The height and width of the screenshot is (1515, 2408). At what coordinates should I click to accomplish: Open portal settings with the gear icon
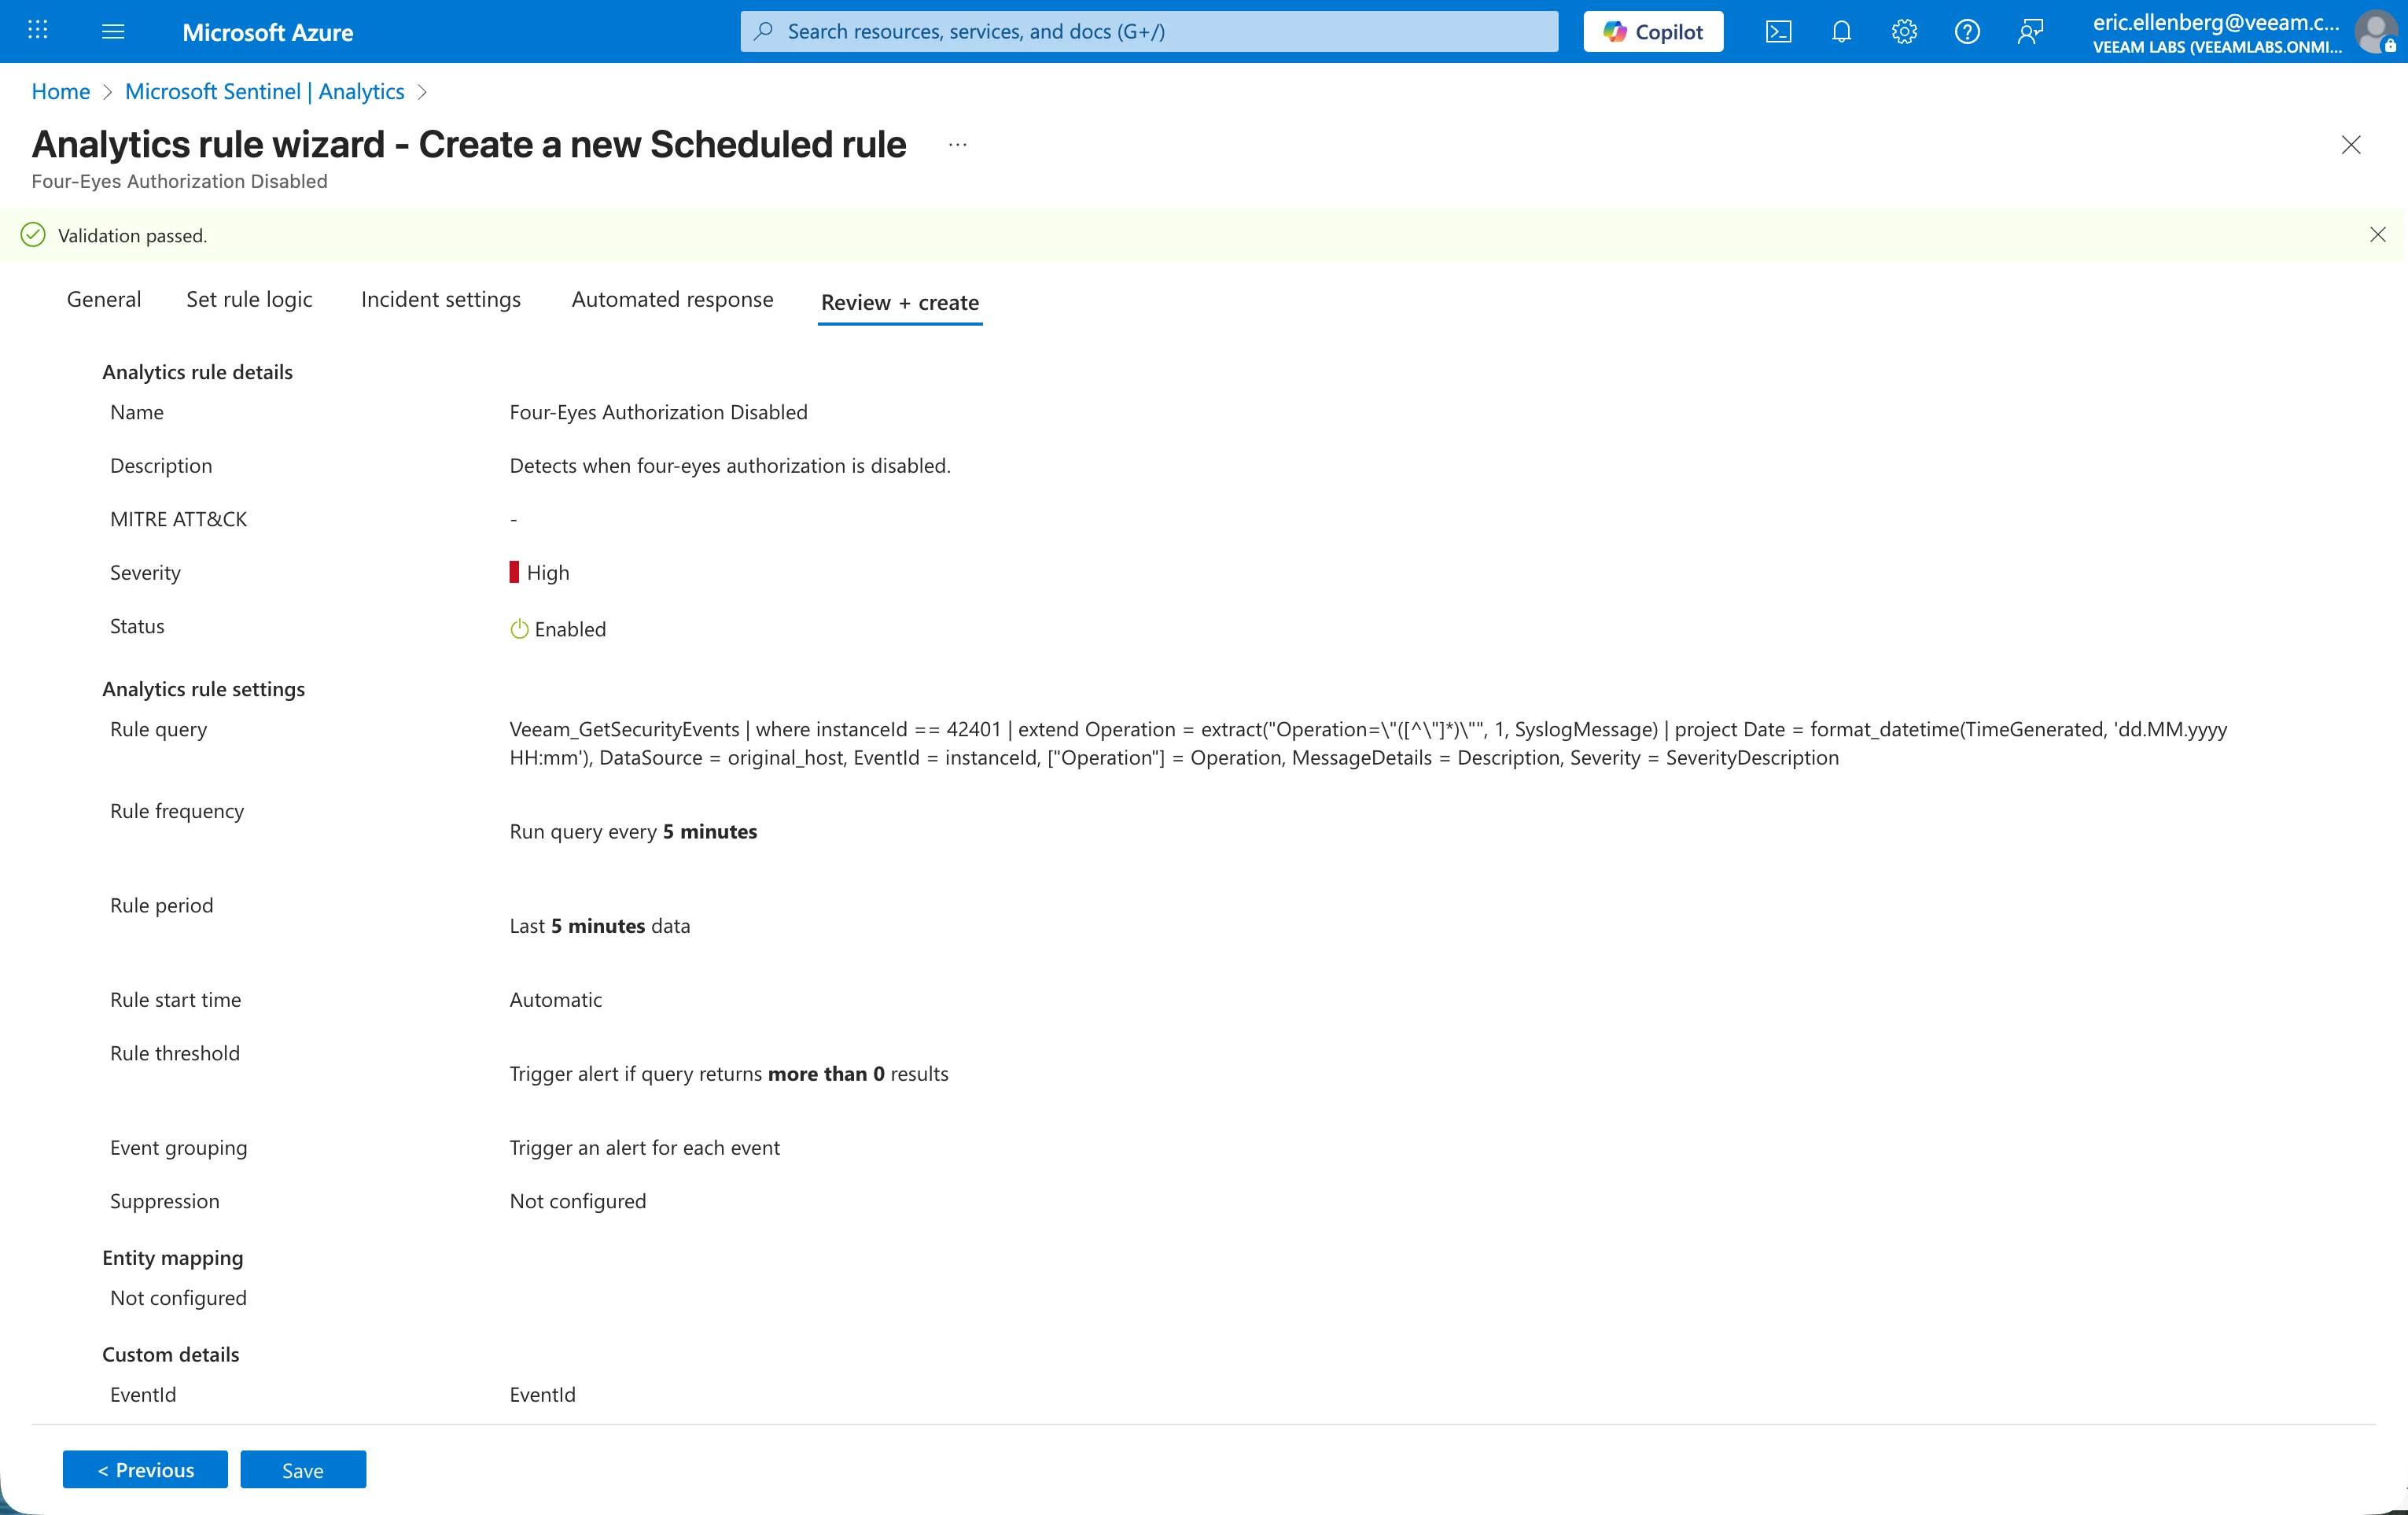pos(1904,31)
